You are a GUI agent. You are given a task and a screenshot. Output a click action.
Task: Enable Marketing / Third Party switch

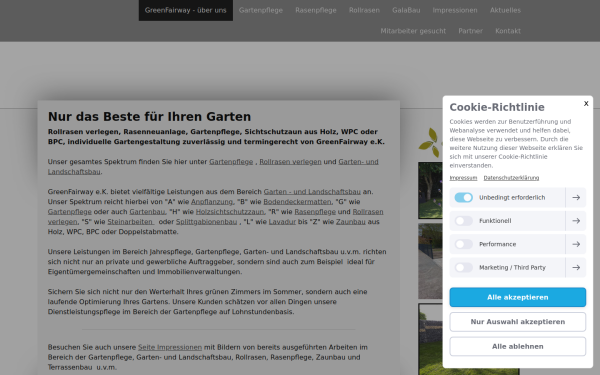463,267
